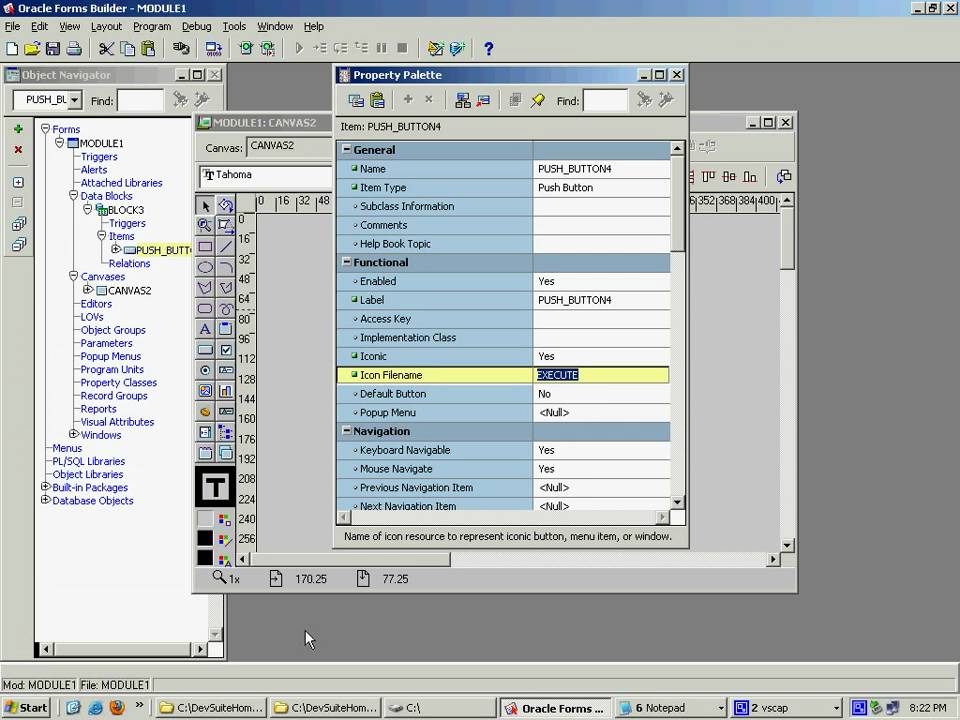This screenshot has width=960, height=720.
Task: Collapse the MODULE1 tree node
Action: pyautogui.click(x=59, y=143)
